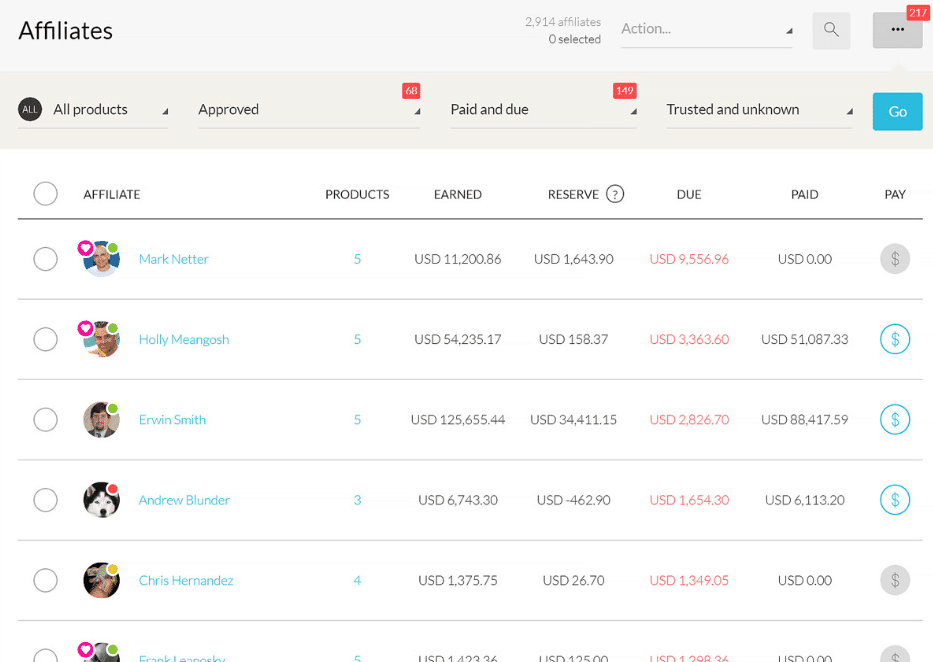The width and height of the screenshot is (933, 662).
Task: Click Andrew Blunder's pay dollar icon
Action: click(x=894, y=500)
